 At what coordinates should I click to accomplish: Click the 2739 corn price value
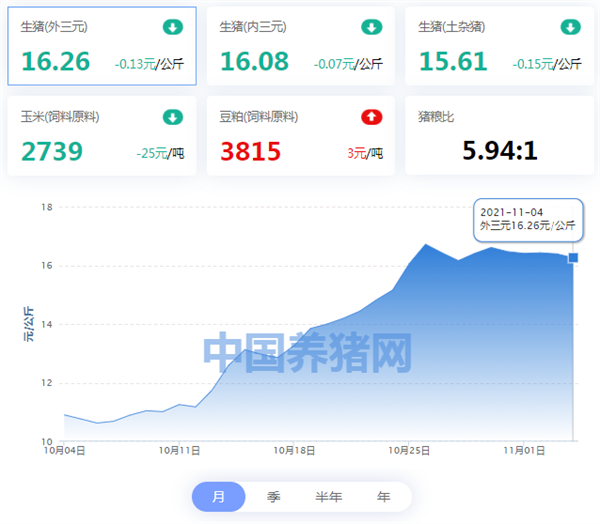pos(52,151)
